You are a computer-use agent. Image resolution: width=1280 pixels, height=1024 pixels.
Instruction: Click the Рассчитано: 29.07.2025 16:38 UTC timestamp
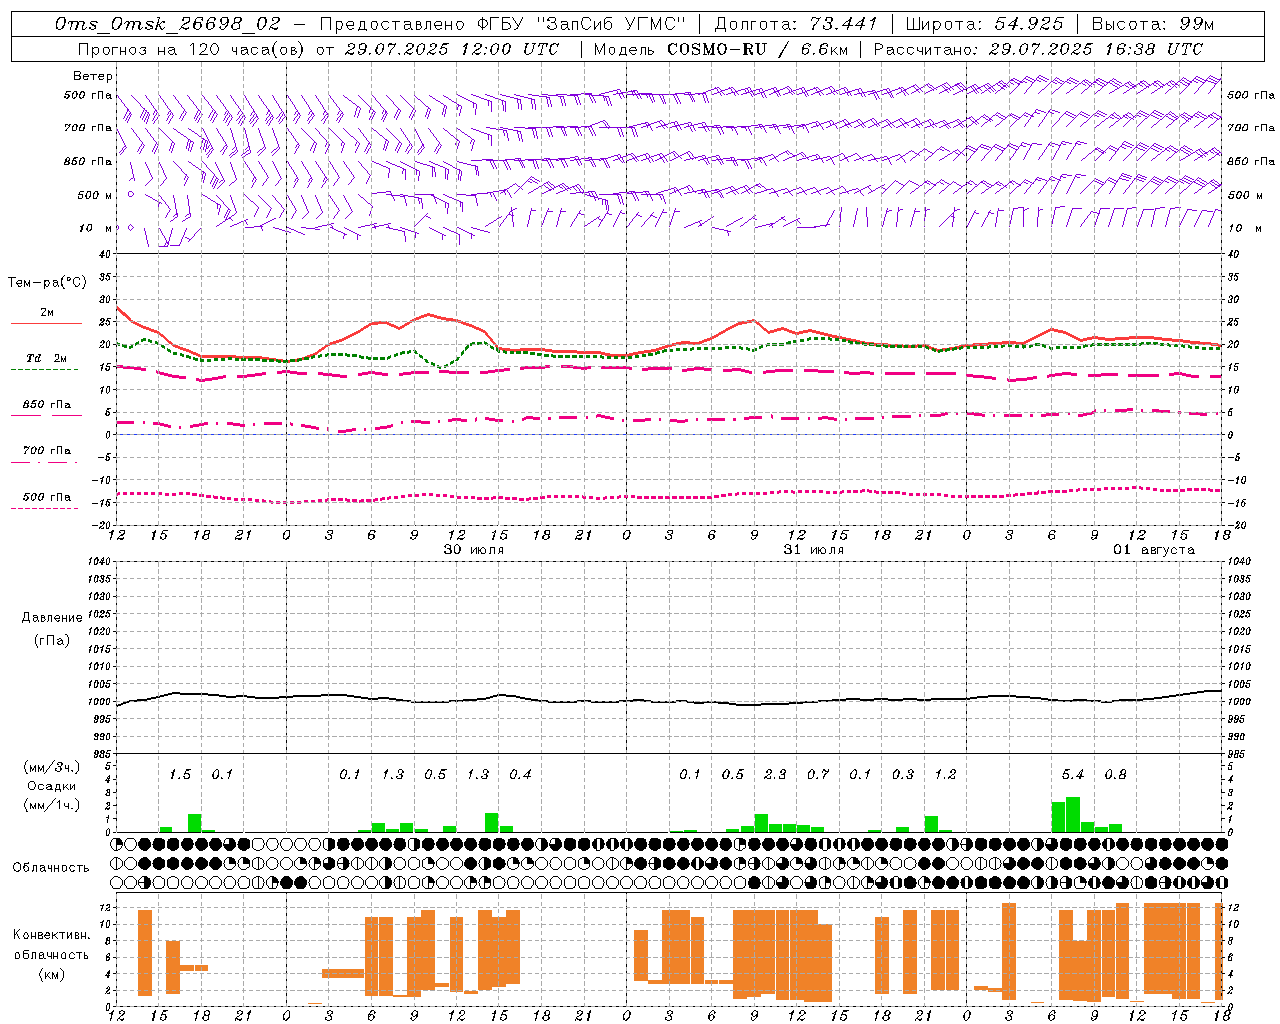coord(1039,49)
